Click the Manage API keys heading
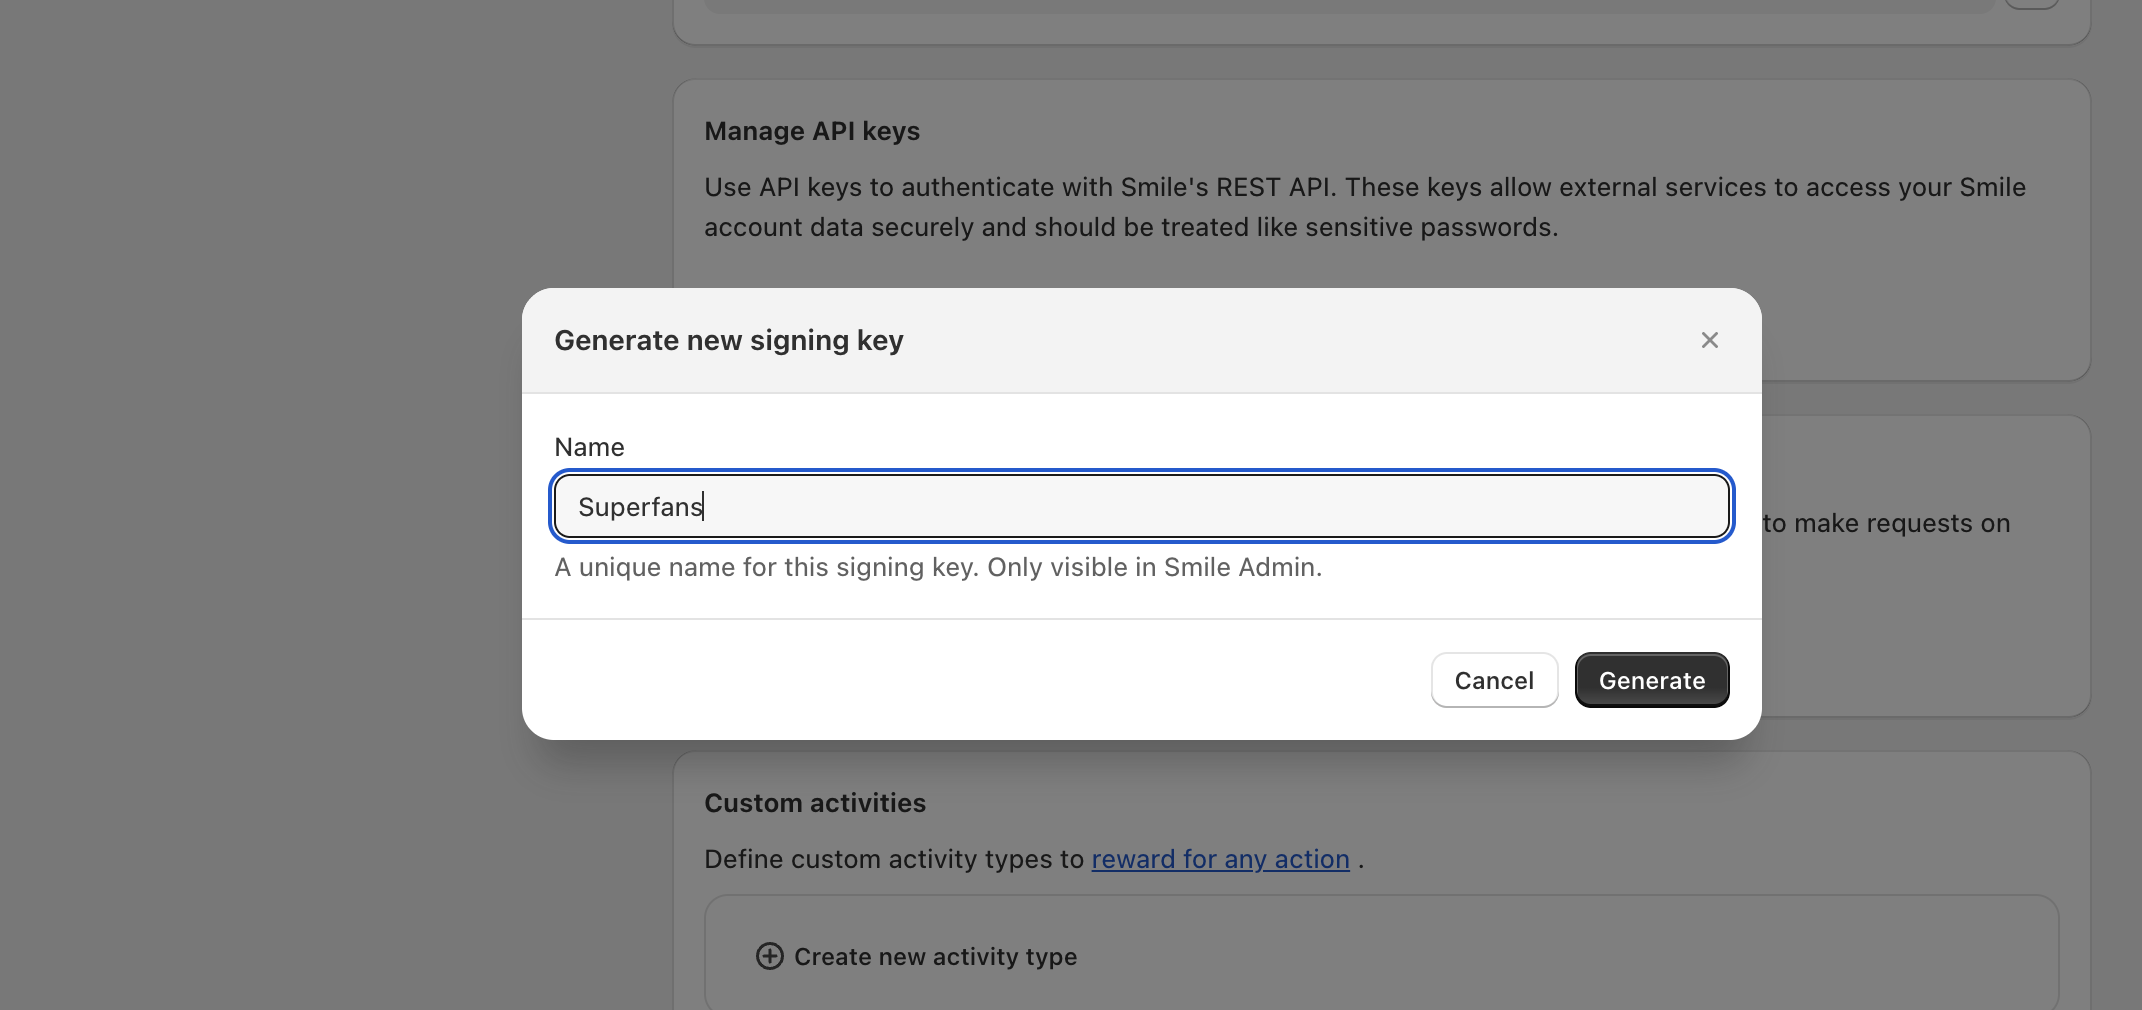The height and width of the screenshot is (1010, 2142). [811, 131]
